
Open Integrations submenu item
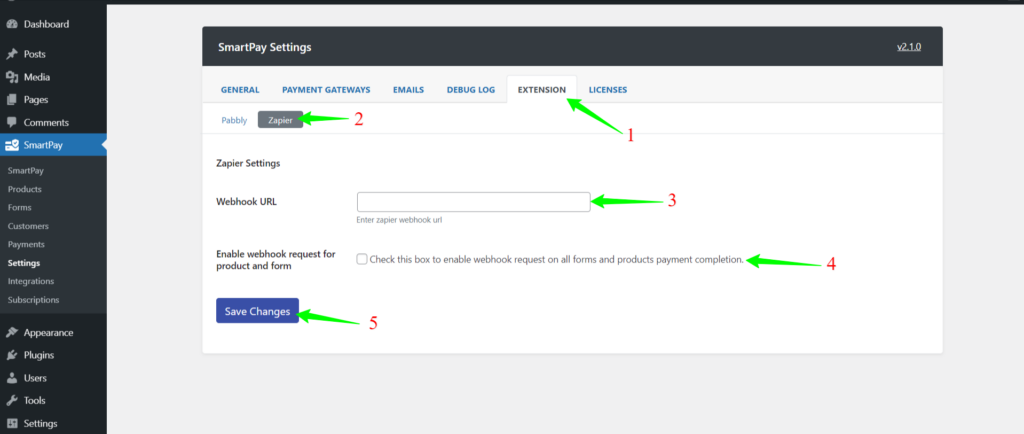pos(31,281)
